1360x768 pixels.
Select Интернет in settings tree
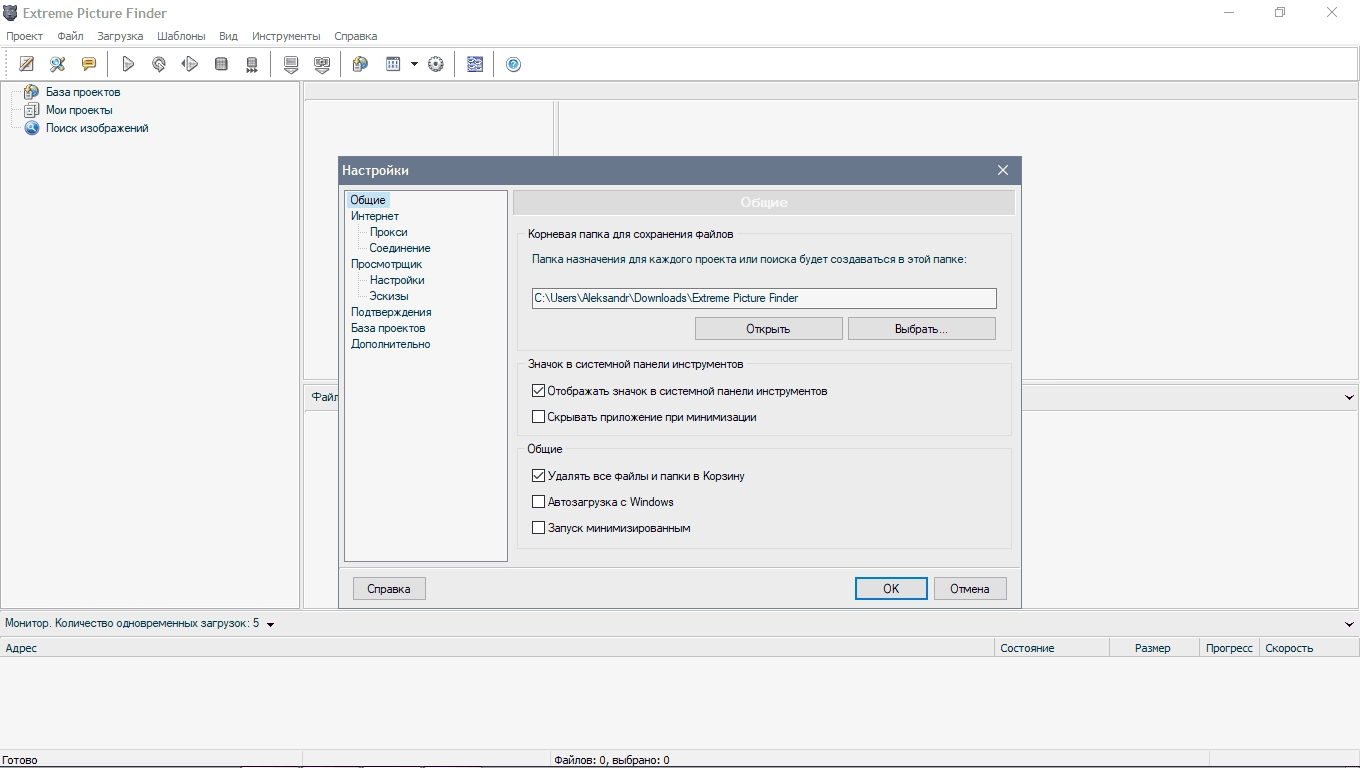click(x=375, y=216)
